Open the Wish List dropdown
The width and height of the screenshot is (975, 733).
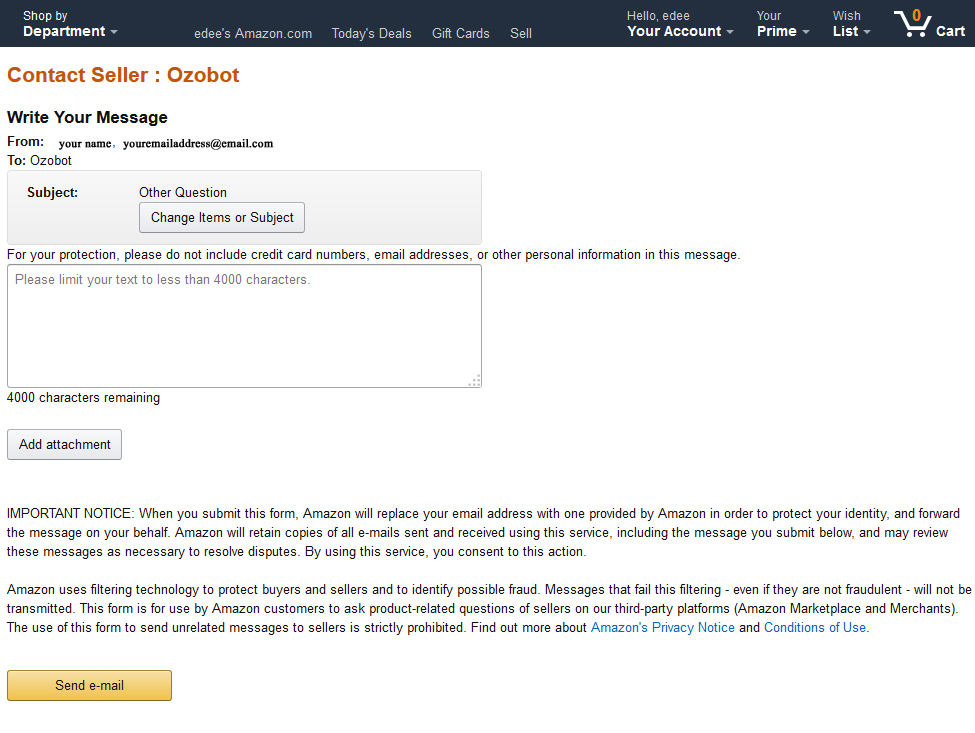point(851,24)
